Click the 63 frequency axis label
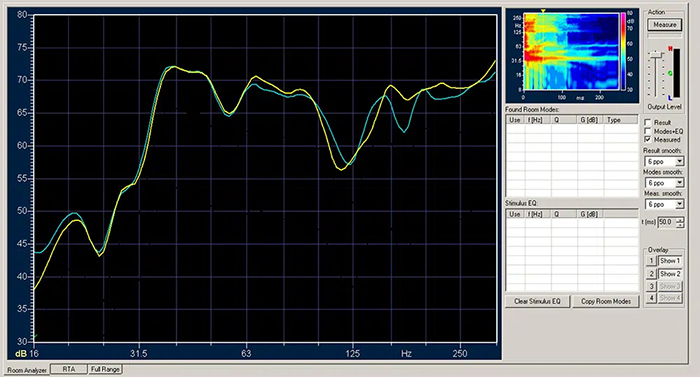The image size is (700, 377). click(246, 354)
